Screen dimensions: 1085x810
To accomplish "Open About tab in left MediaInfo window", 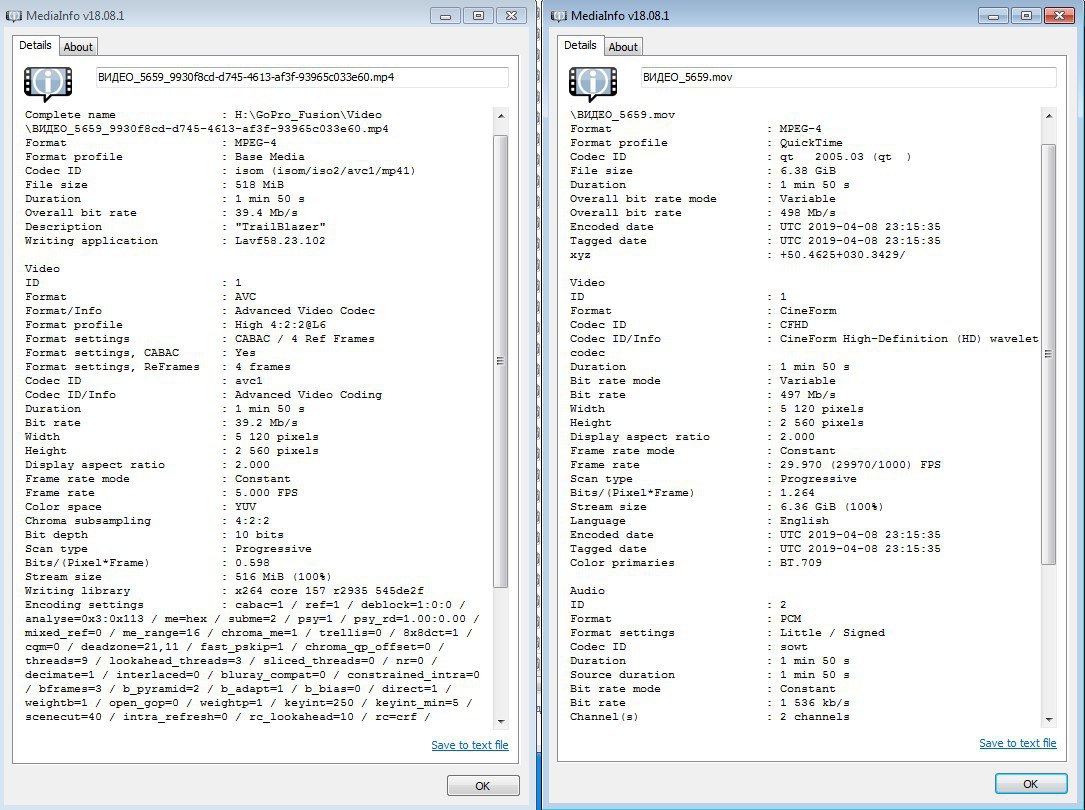I will click(78, 47).
